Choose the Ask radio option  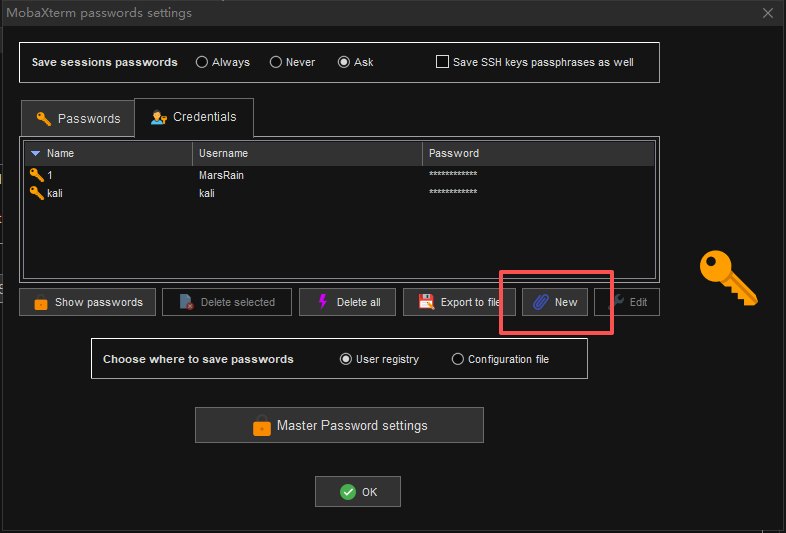[x=344, y=62]
